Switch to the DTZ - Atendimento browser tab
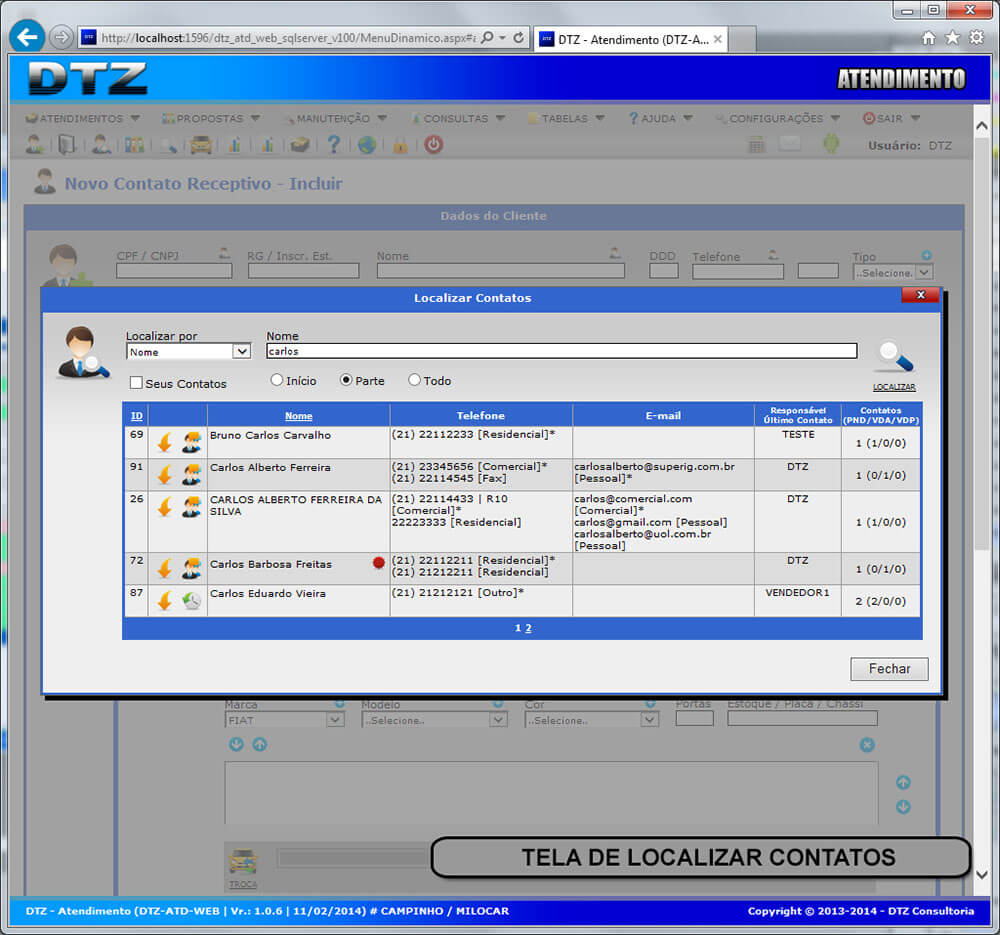 [x=630, y=40]
